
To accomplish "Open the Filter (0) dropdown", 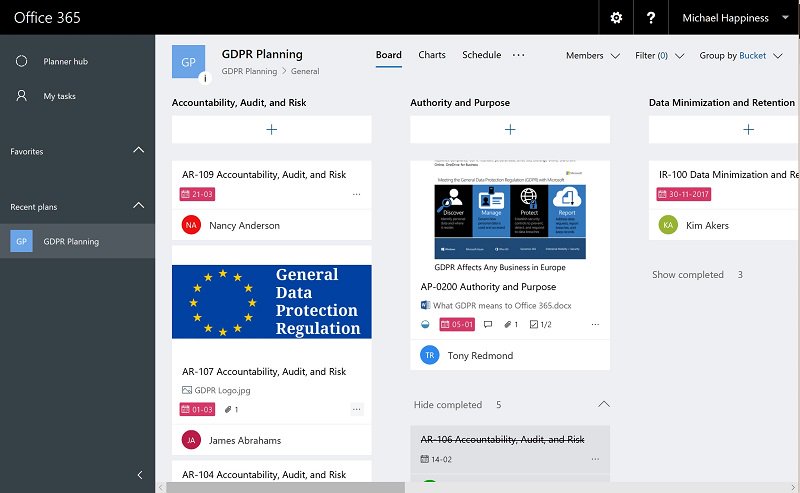I will pos(659,56).
